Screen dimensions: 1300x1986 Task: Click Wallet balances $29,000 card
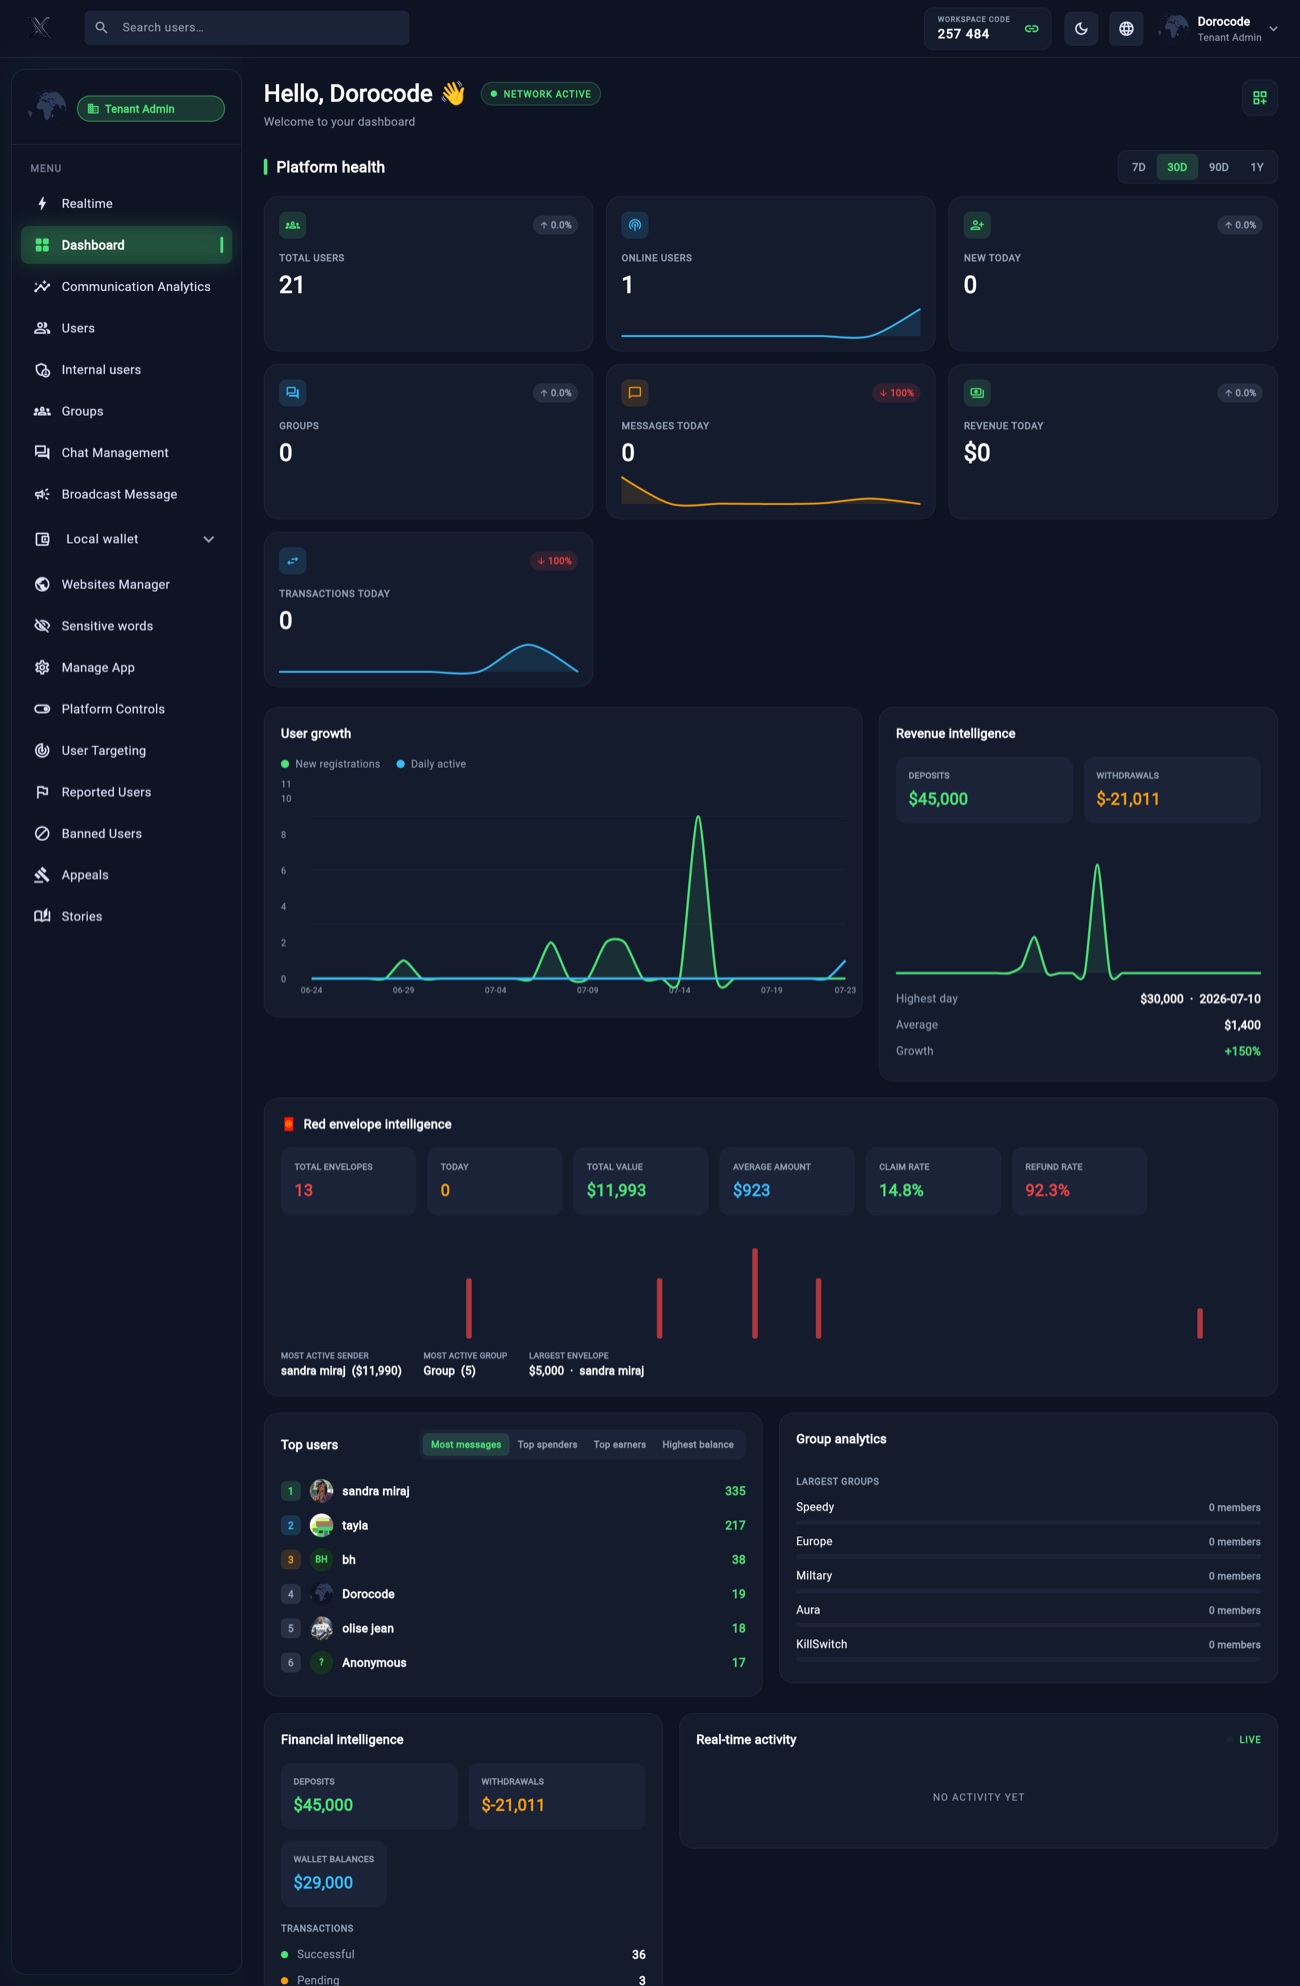pyautogui.click(x=333, y=1873)
